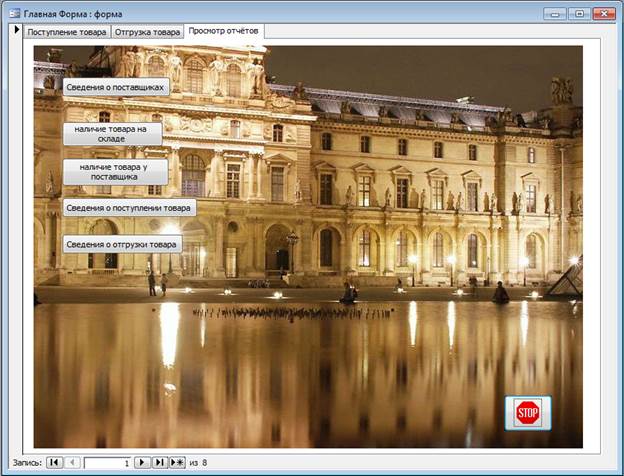Open Сведения о отгрузки товара report
Viewport: 624px width, 476px height.
pos(122,244)
